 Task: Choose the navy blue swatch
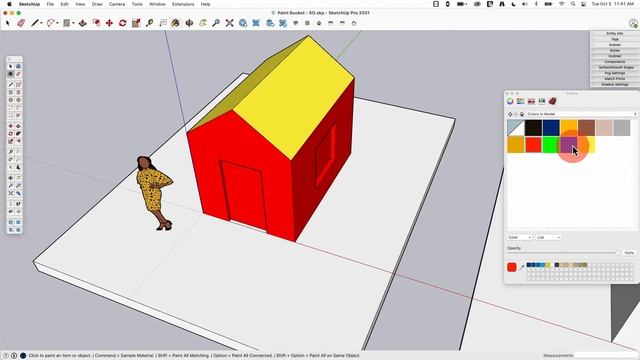tap(551, 128)
